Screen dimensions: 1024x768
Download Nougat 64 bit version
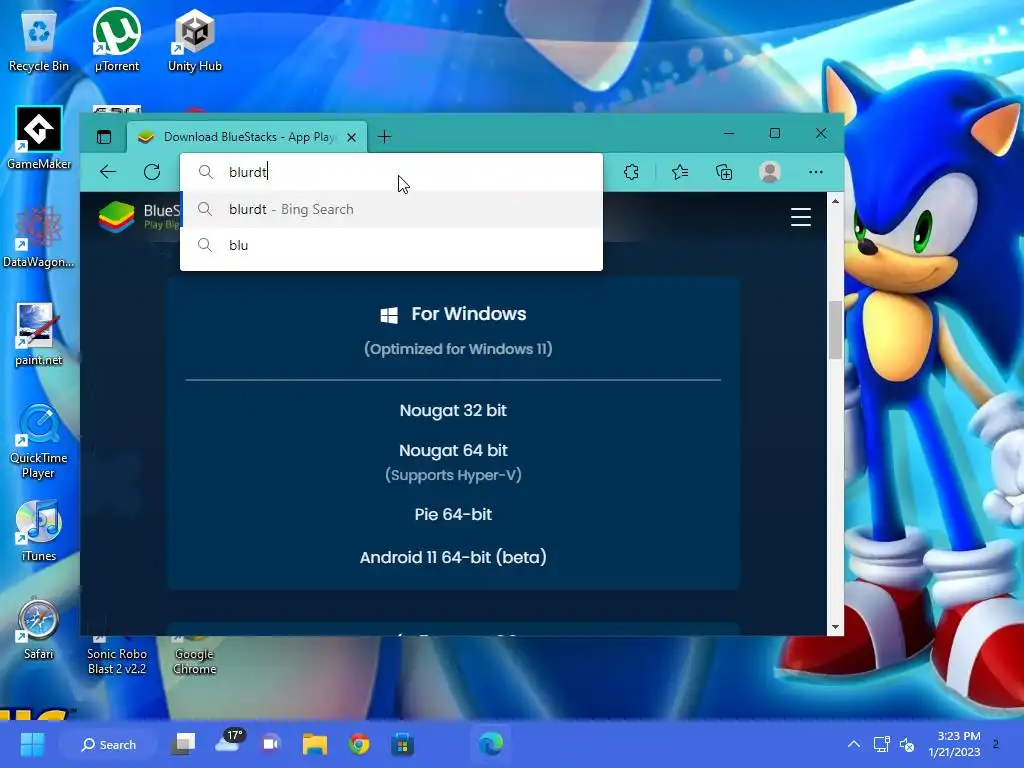click(x=453, y=450)
